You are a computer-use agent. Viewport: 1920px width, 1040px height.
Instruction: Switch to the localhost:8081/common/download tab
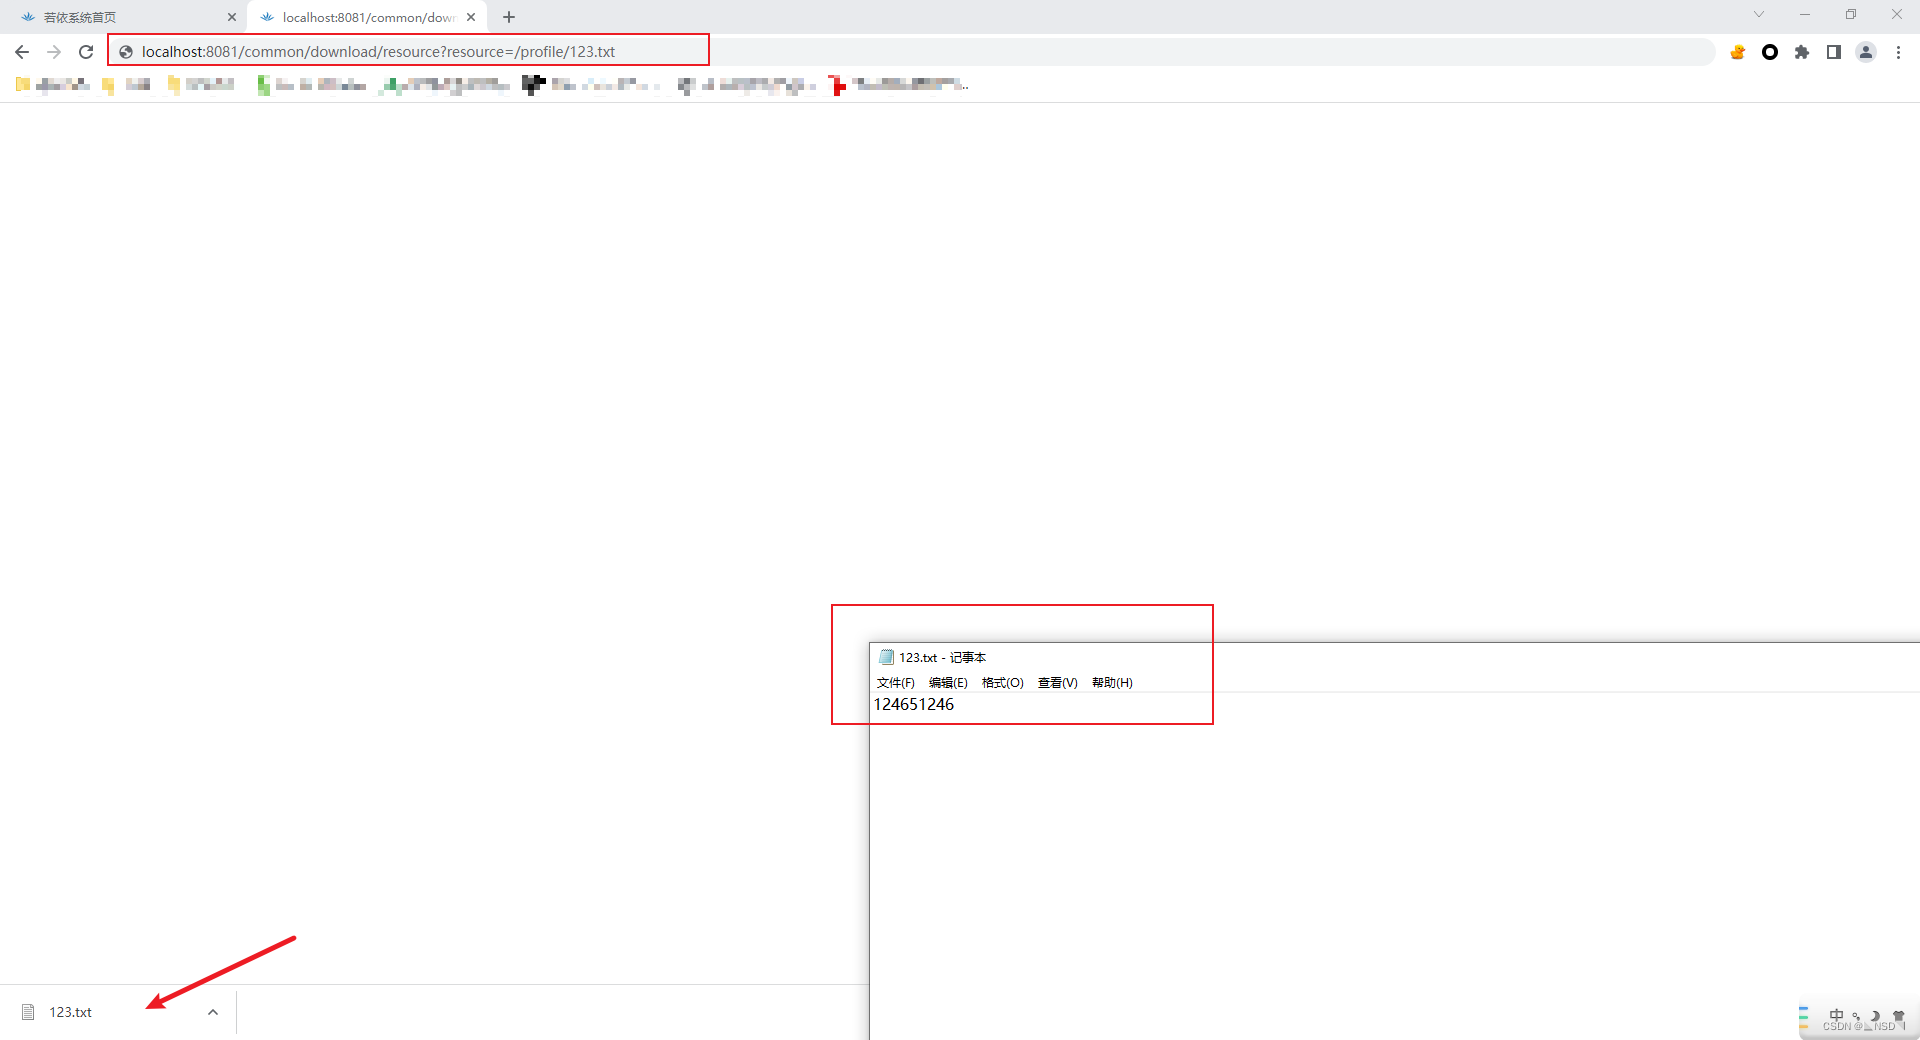[x=368, y=17]
